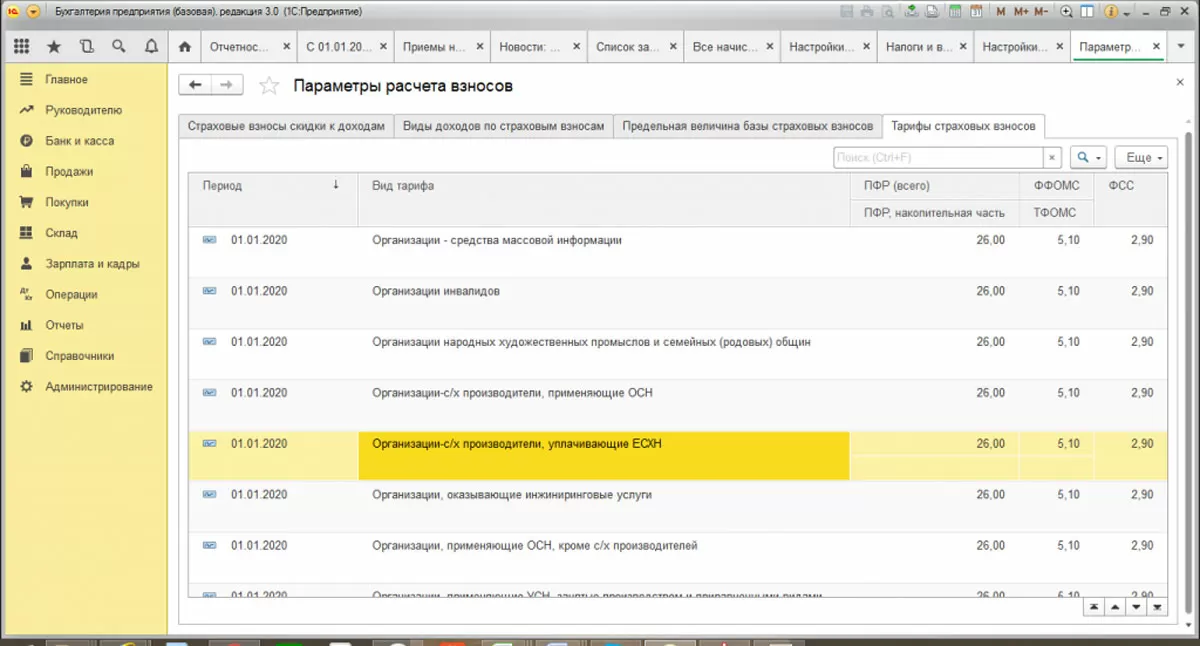Open notifications bell icon
Image resolution: width=1200 pixels, height=646 pixels.
point(151,46)
